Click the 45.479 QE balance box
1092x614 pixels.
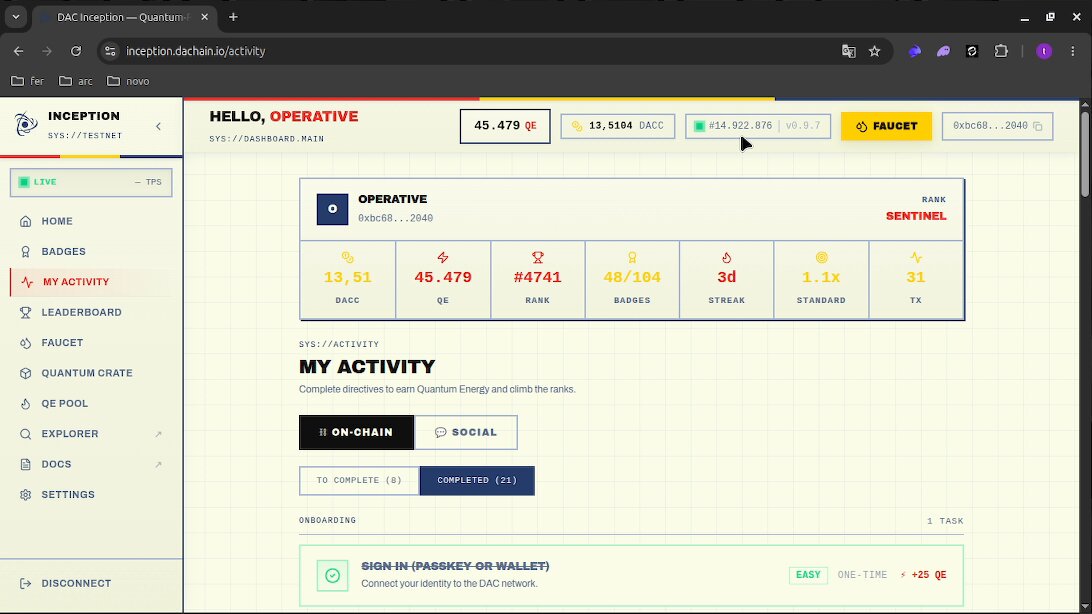pyautogui.click(x=505, y=126)
